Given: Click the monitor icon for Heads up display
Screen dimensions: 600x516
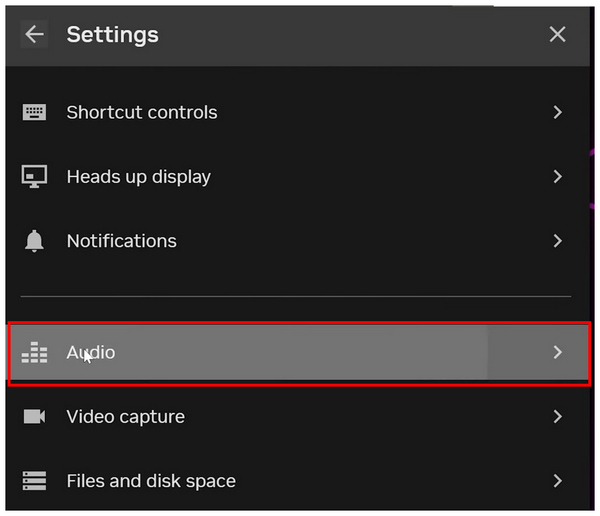Looking at the screenshot, I should 35,177.
